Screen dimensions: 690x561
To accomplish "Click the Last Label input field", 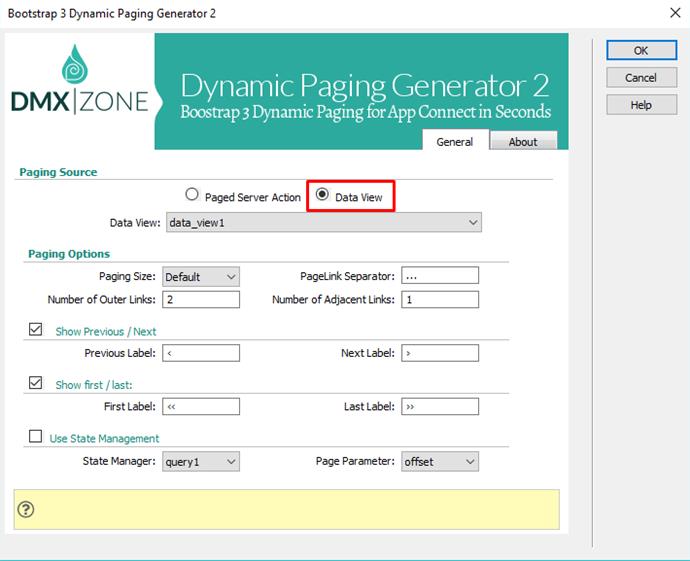I will pos(440,406).
